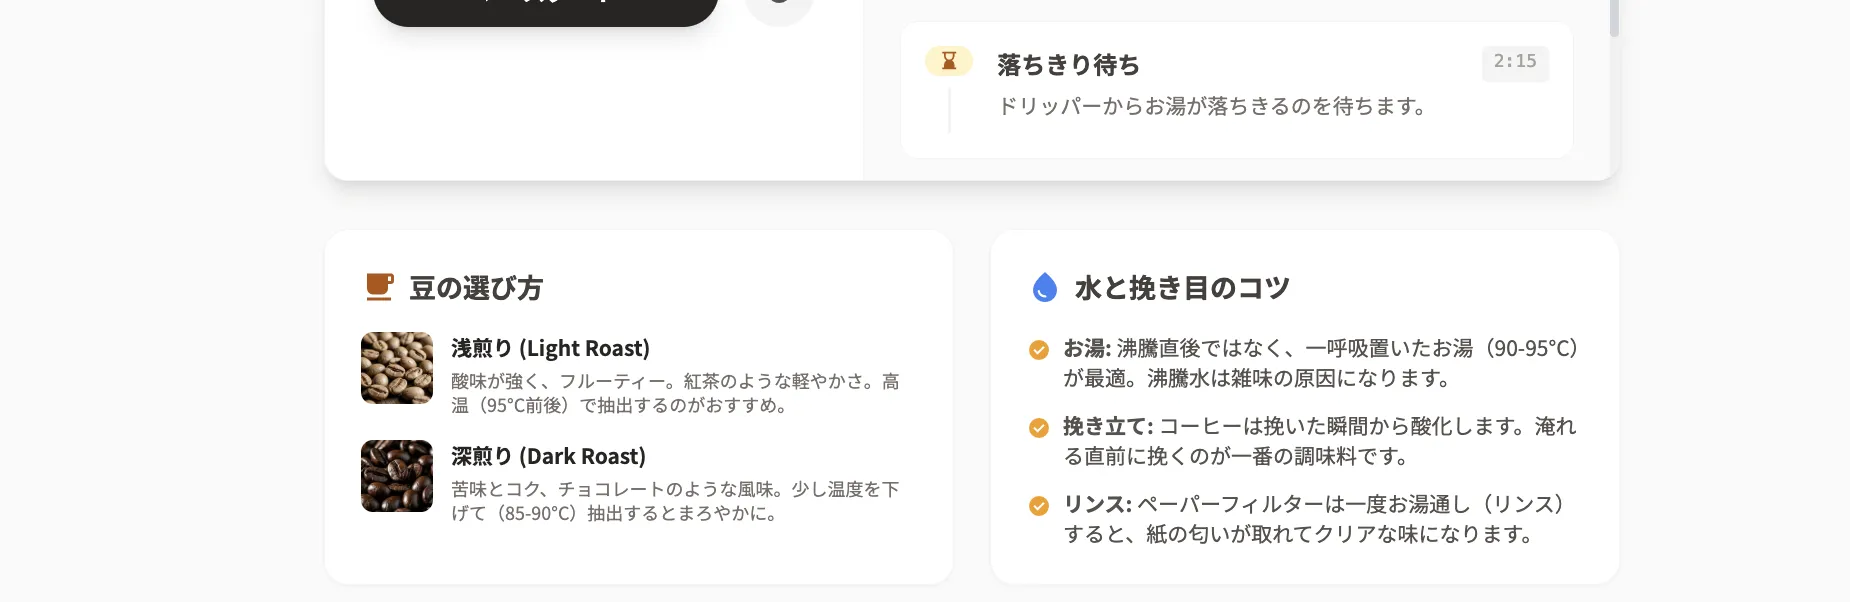Open the 浅煎り (Light Roast) entry

[550, 348]
